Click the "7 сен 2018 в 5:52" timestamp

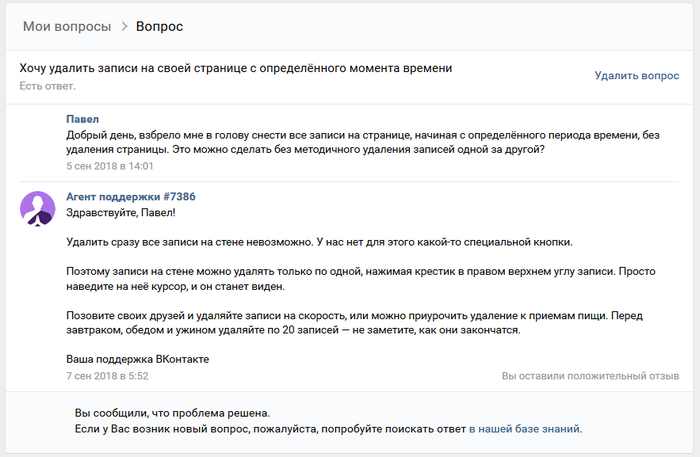point(107,375)
